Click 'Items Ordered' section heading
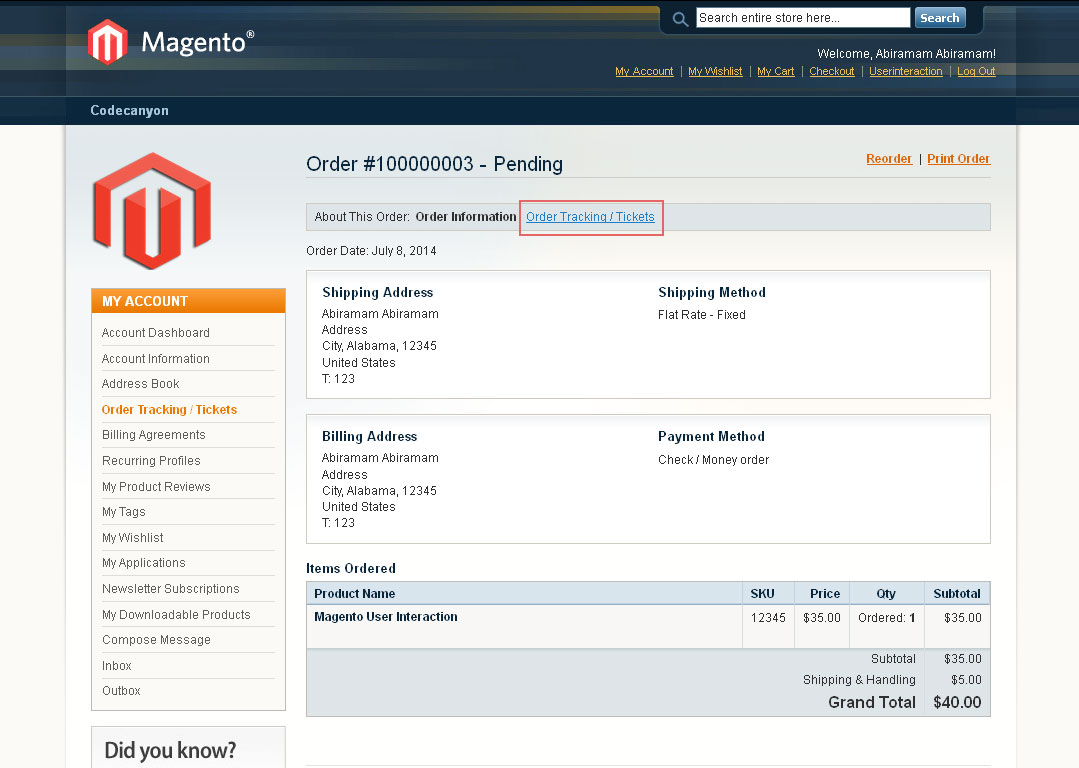Screen dimensions: 1079x768 coord(351,568)
